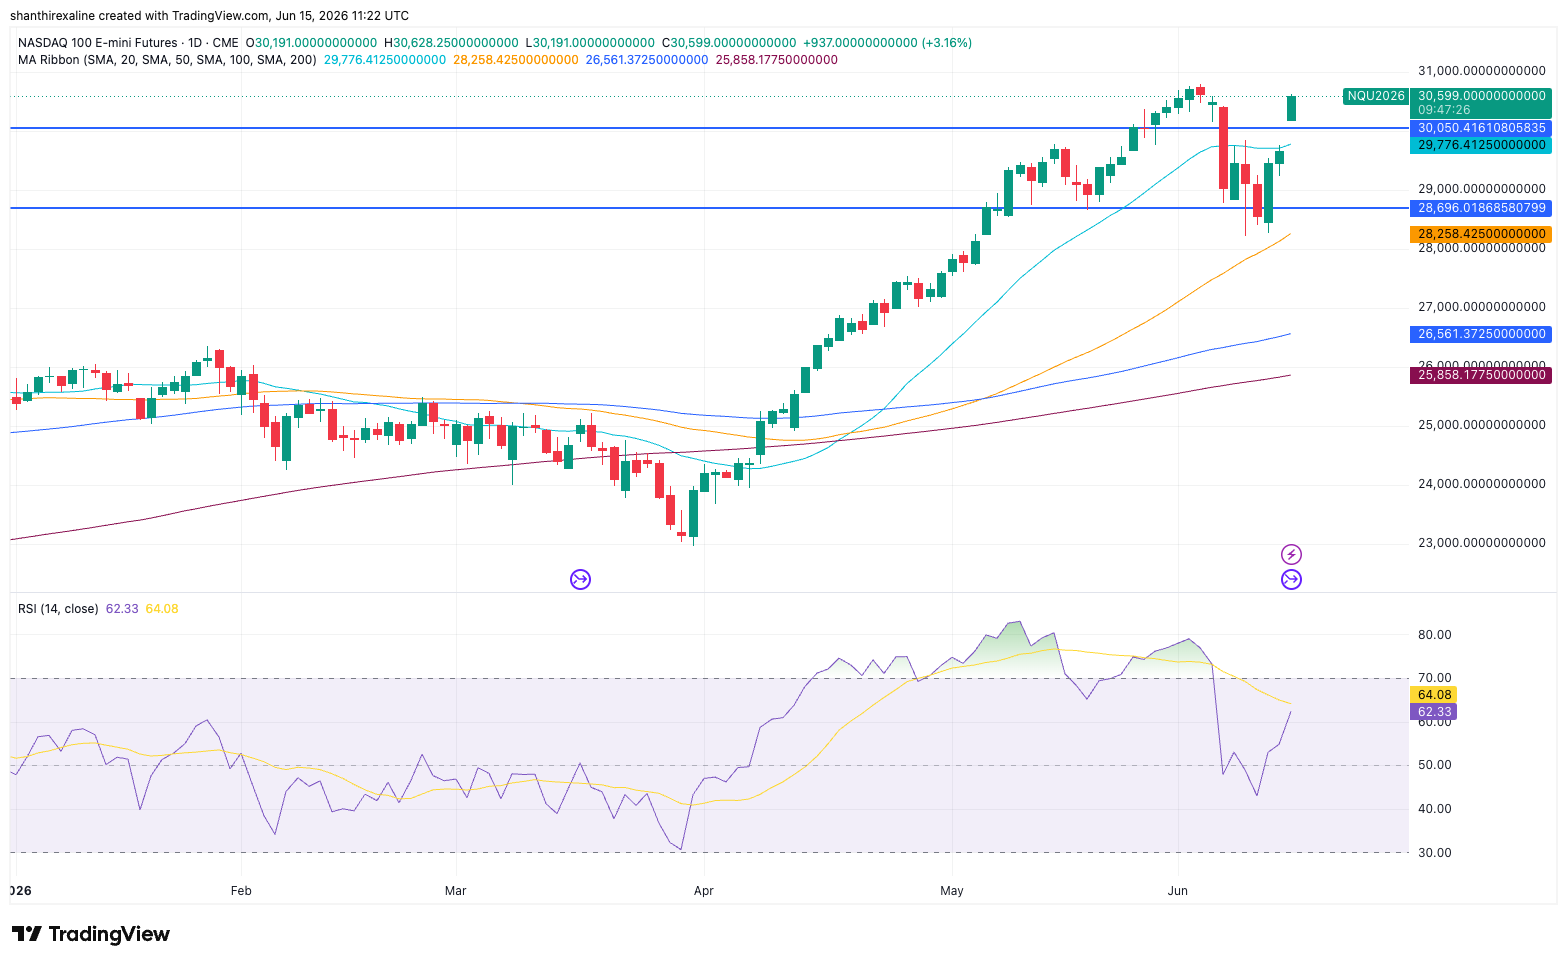The image size is (1567, 964).
Task: Click the 80.00 level on the RSI axis
Action: pos(1434,635)
